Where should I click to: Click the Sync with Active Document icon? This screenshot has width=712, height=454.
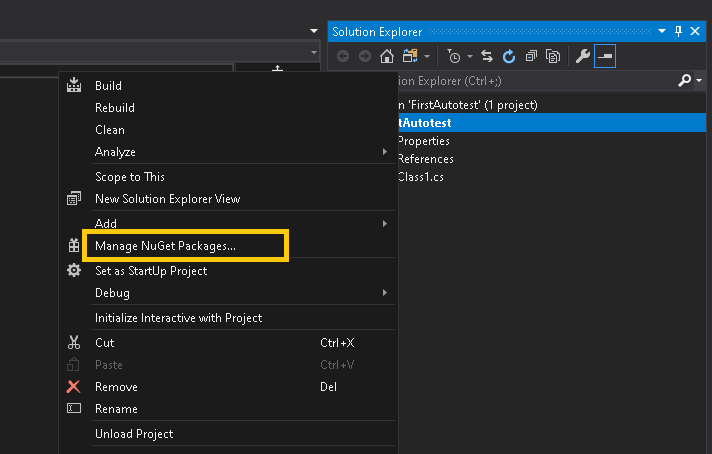click(x=487, y=56)
